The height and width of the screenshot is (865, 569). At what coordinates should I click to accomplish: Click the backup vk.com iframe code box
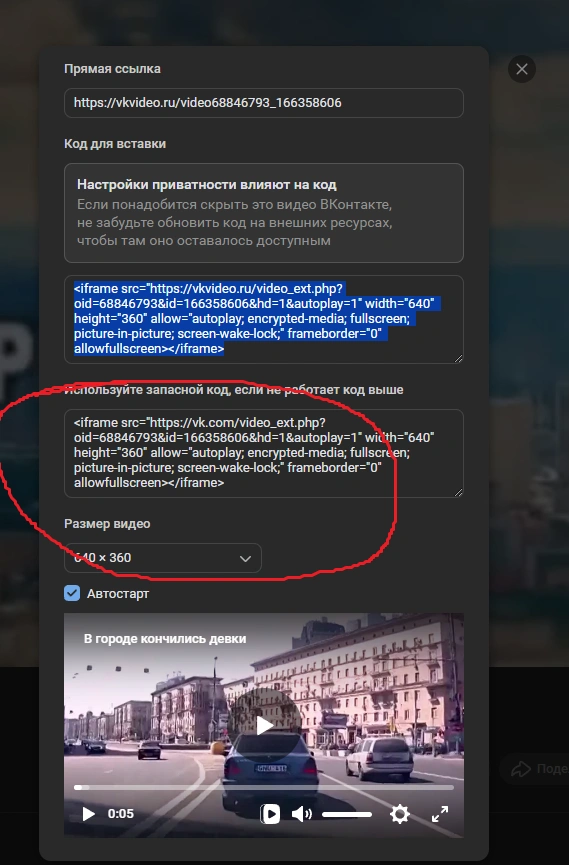pyautogui.click(x=264, y=453)
